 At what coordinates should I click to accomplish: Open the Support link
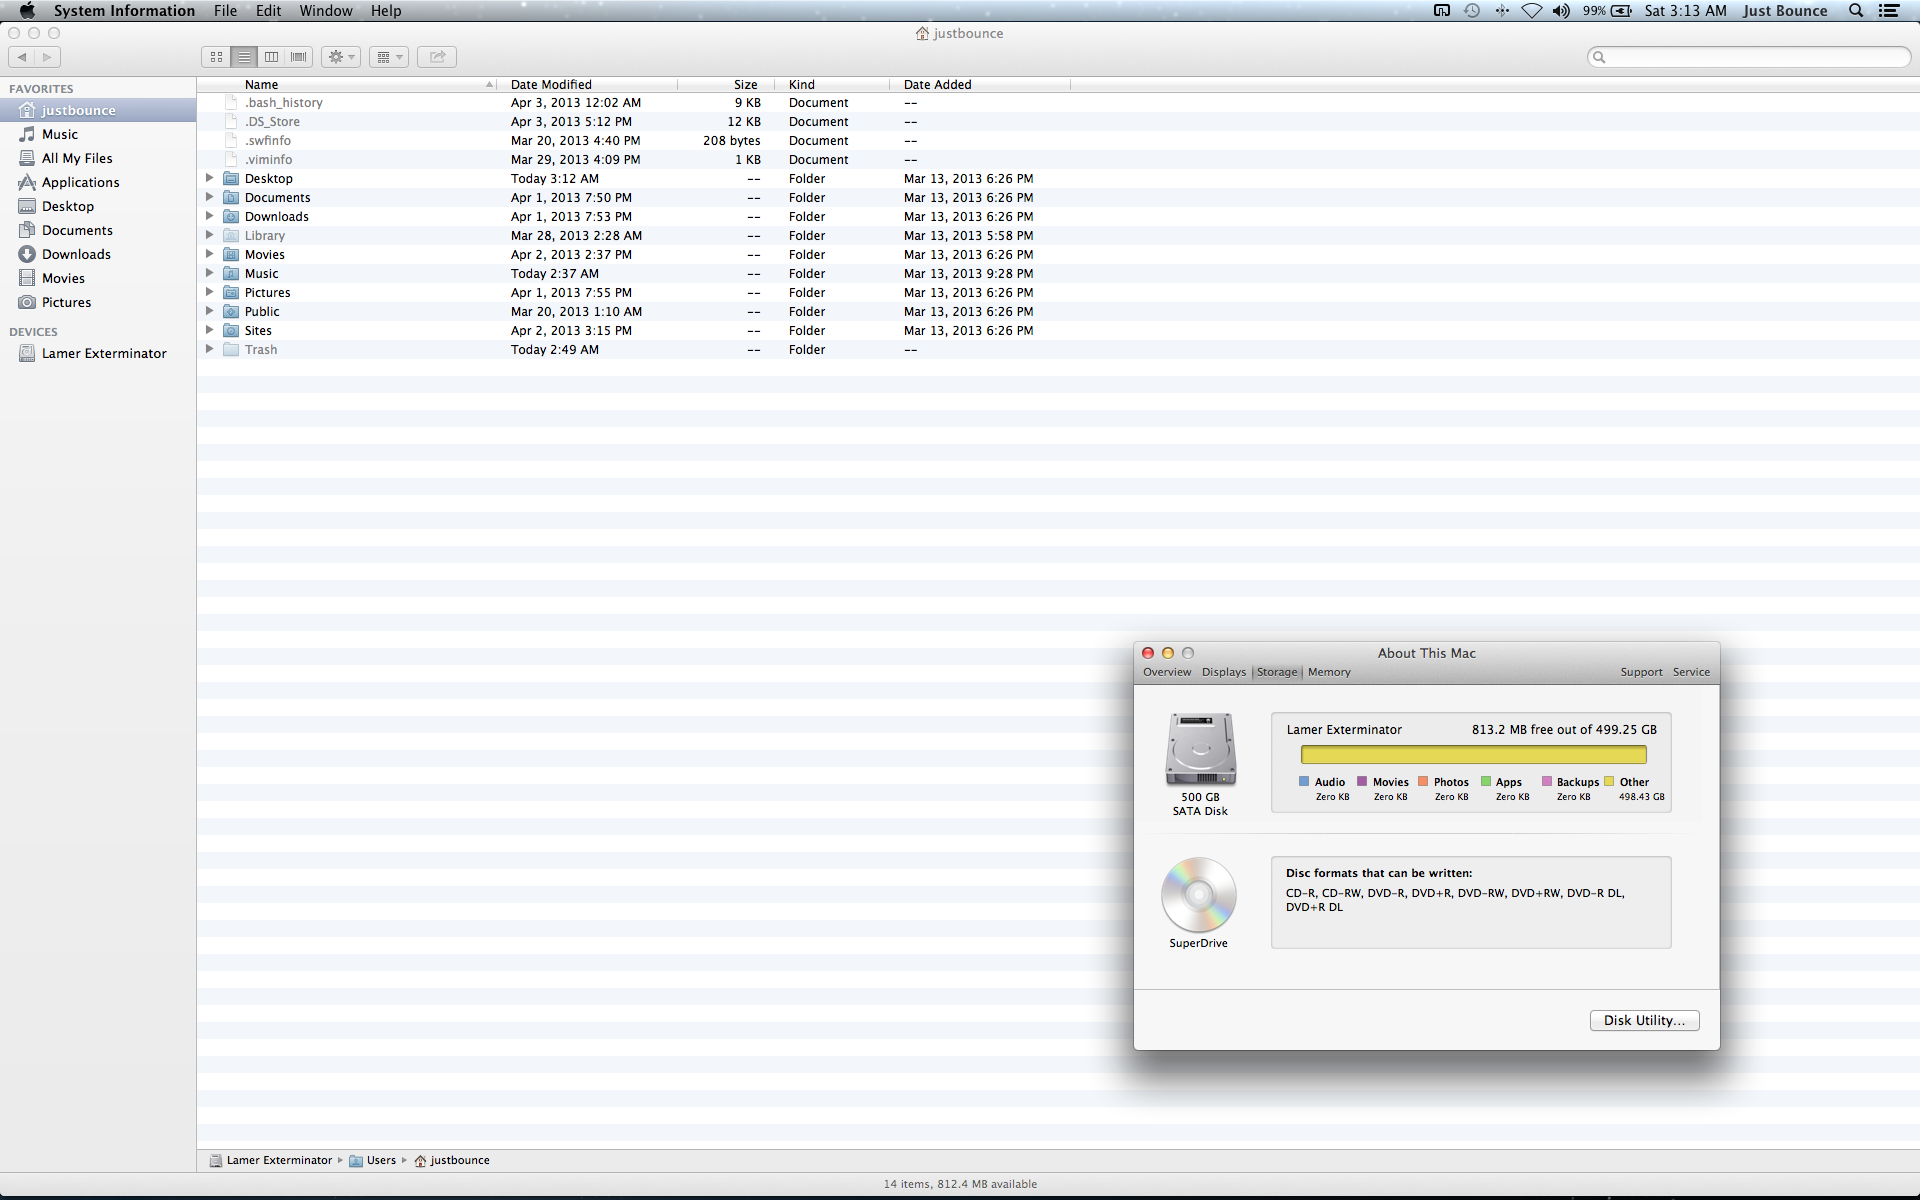(1641, 672)
